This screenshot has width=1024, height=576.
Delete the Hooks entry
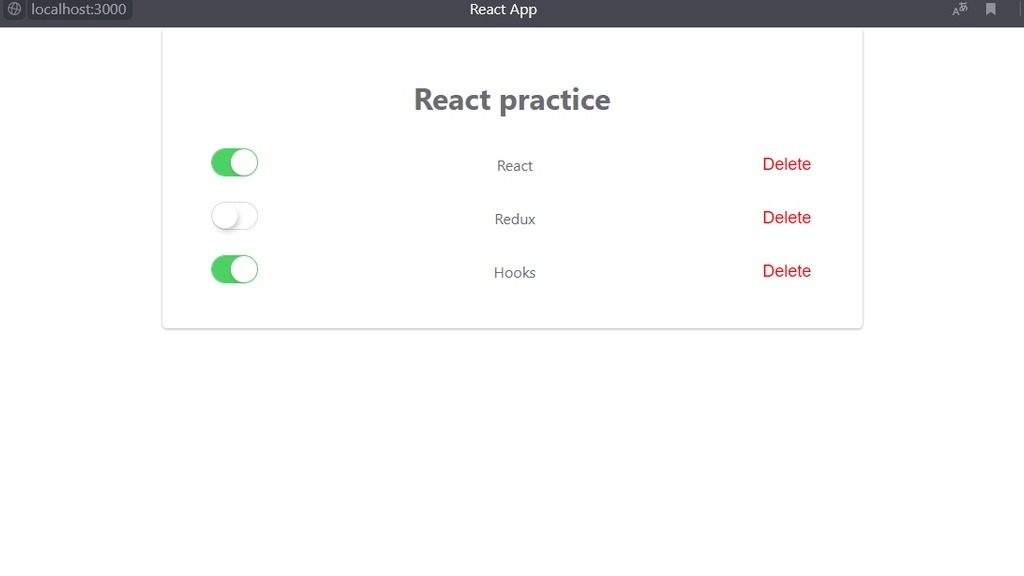point(787,271)
